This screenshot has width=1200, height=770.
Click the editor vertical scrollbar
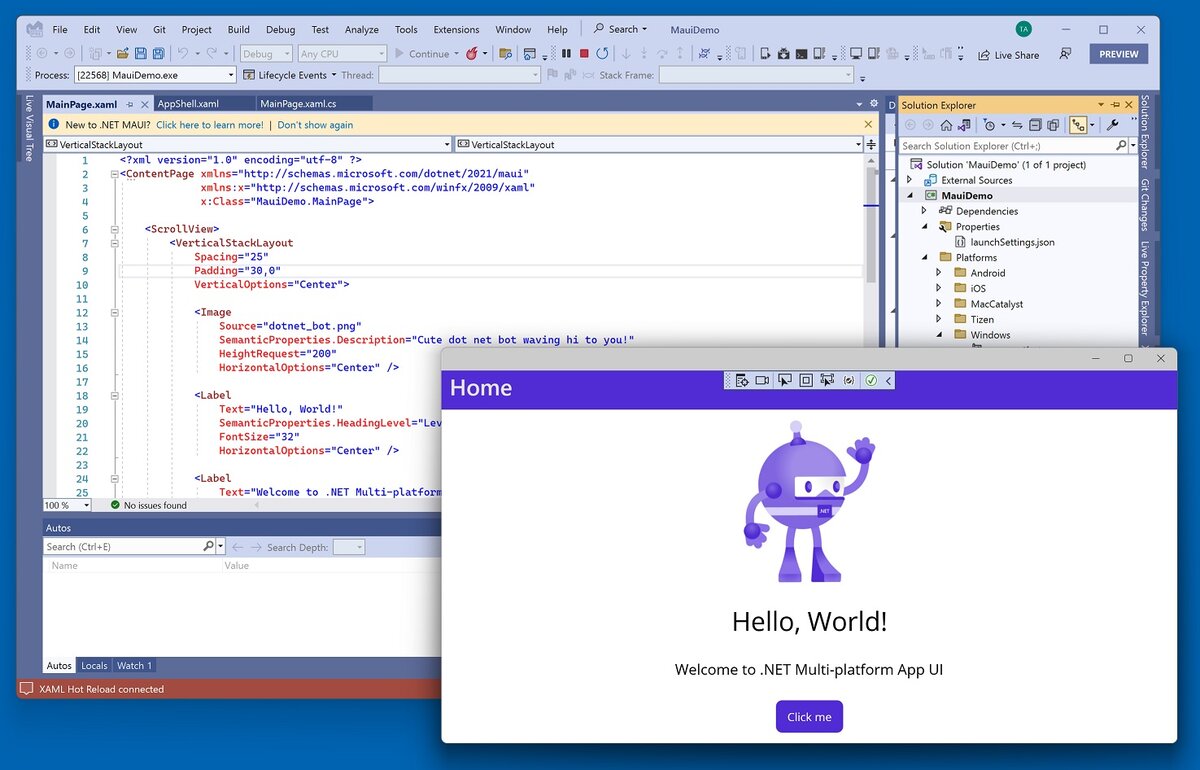pos(871,225)
